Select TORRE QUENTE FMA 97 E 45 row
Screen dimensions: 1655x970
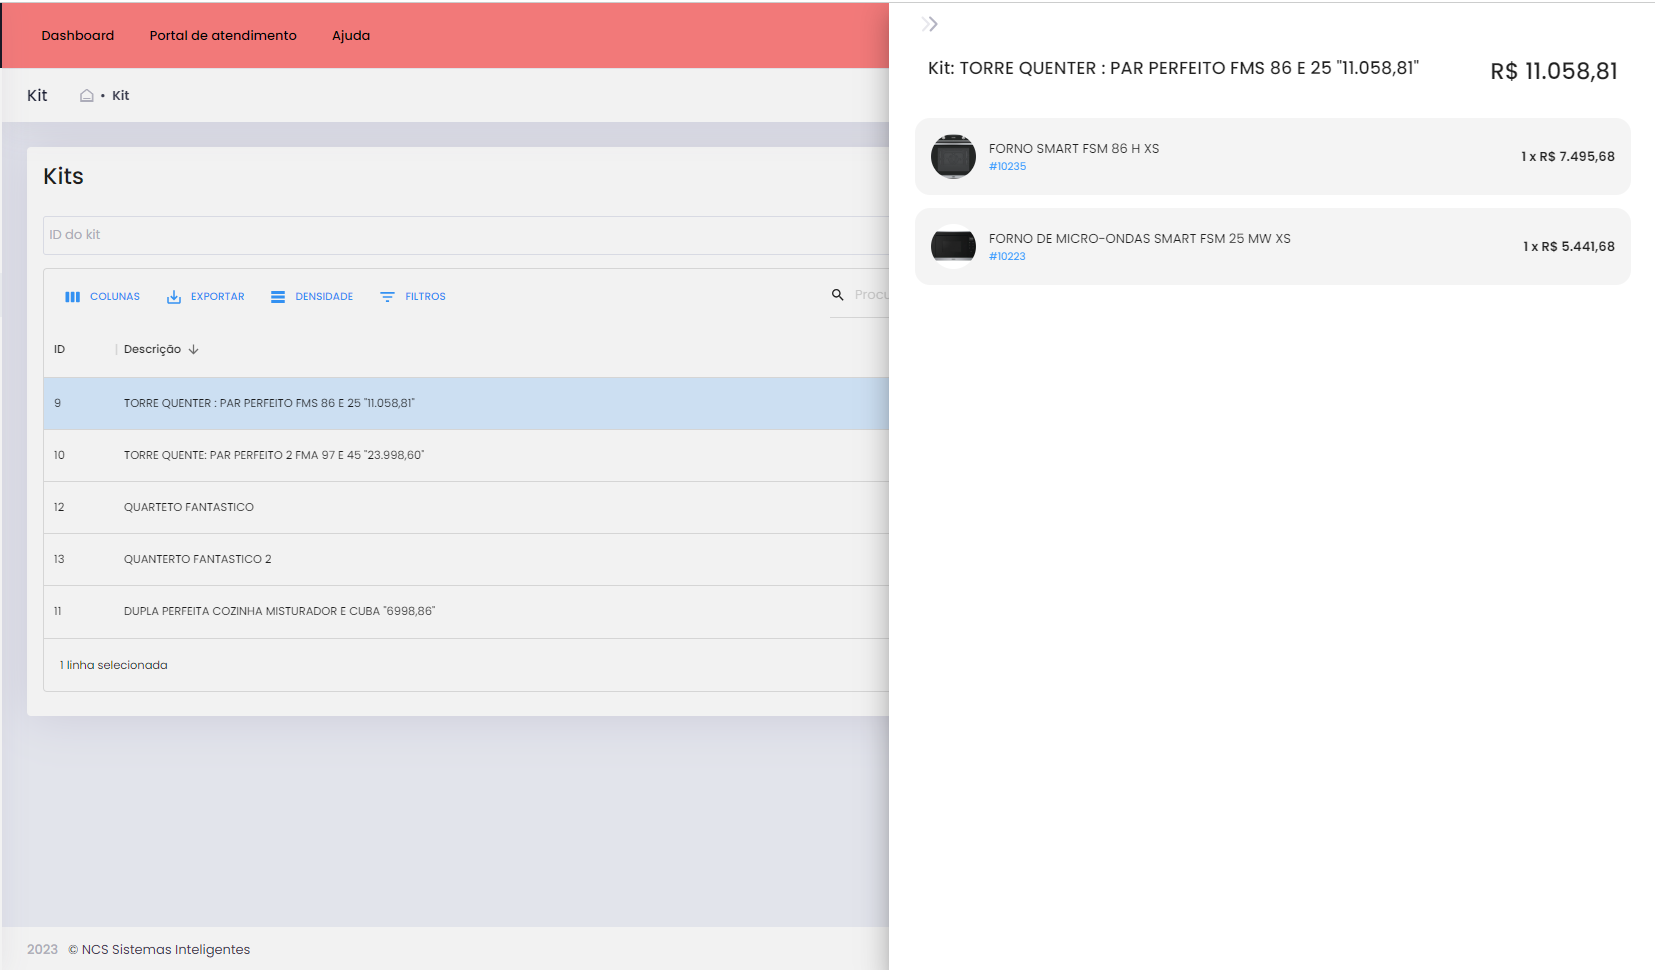click(273, 456)
